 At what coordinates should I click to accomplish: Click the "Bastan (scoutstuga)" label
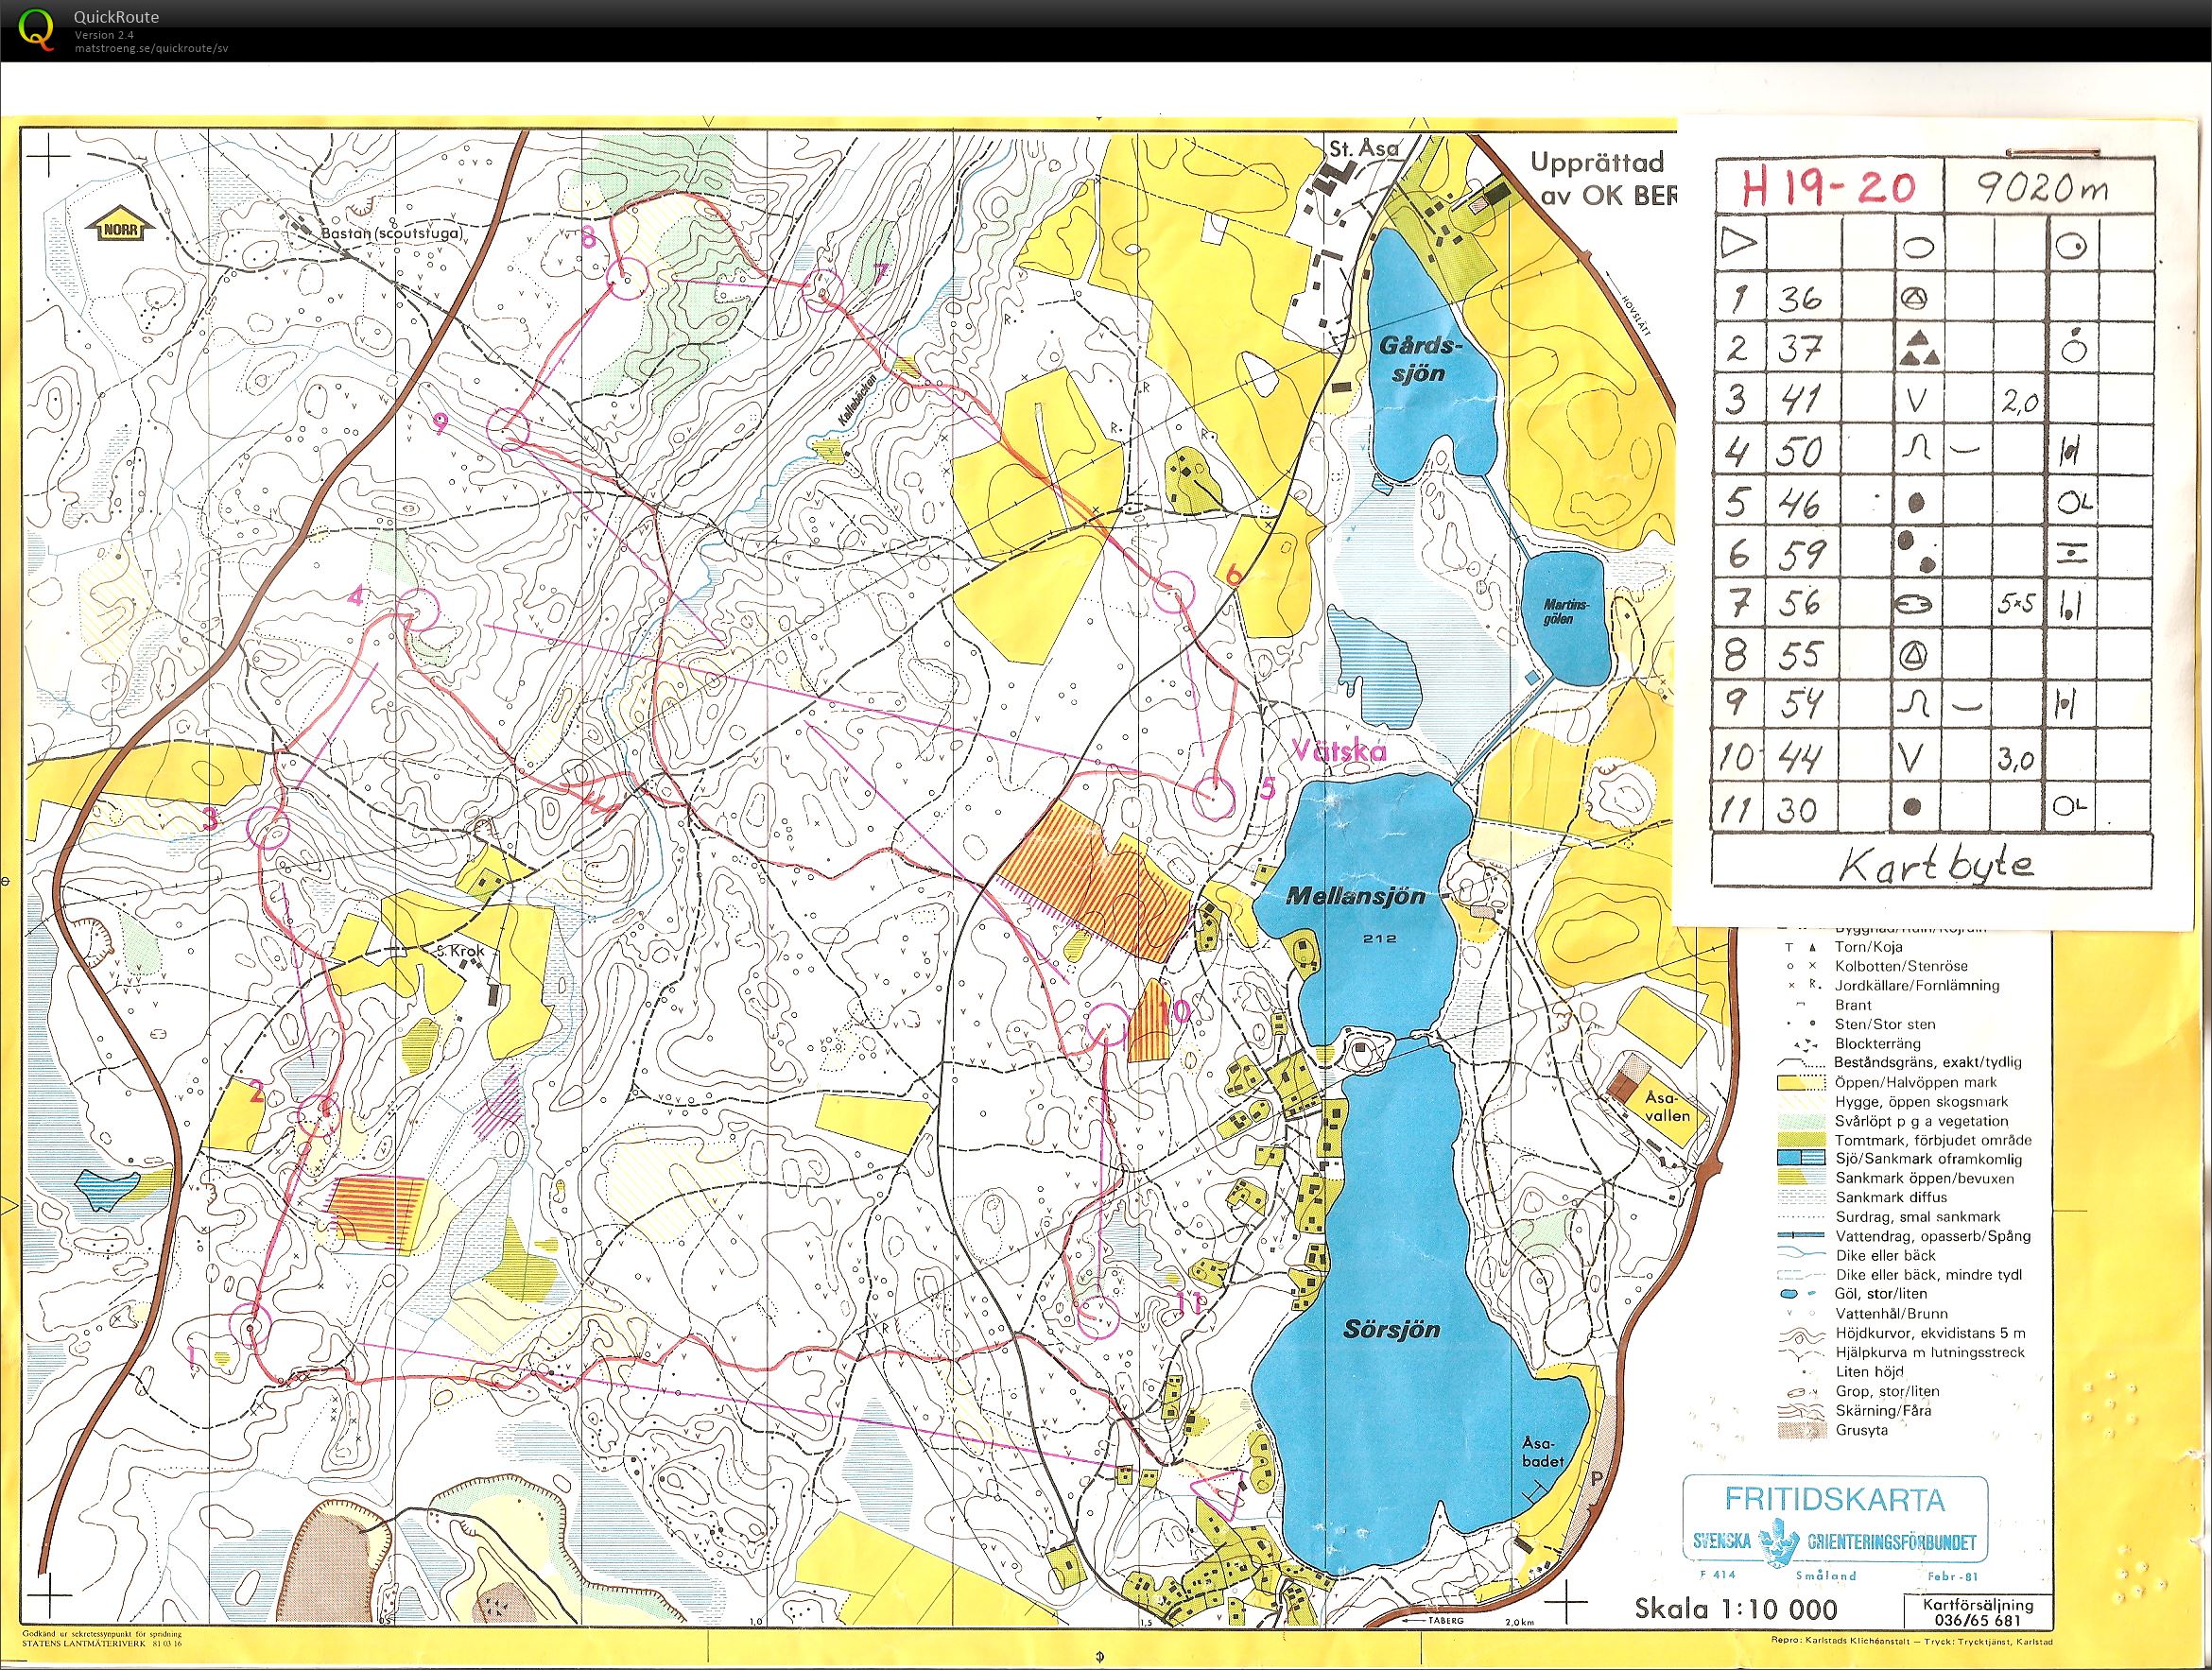tap(391, 233)
